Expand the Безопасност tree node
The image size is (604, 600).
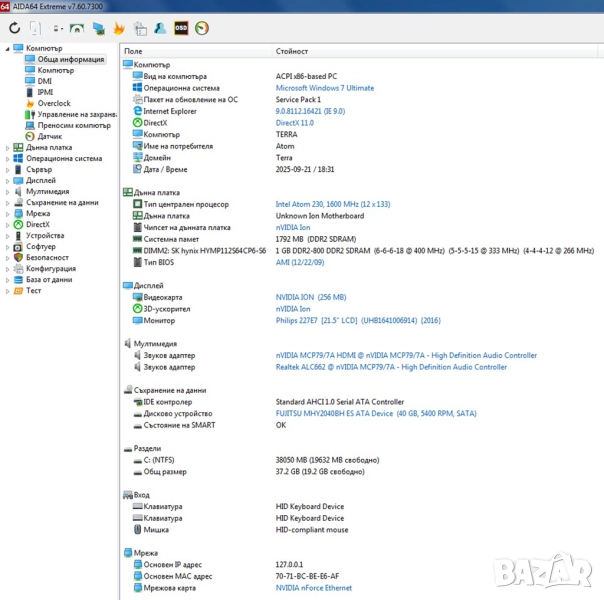[x=8, y=257]
